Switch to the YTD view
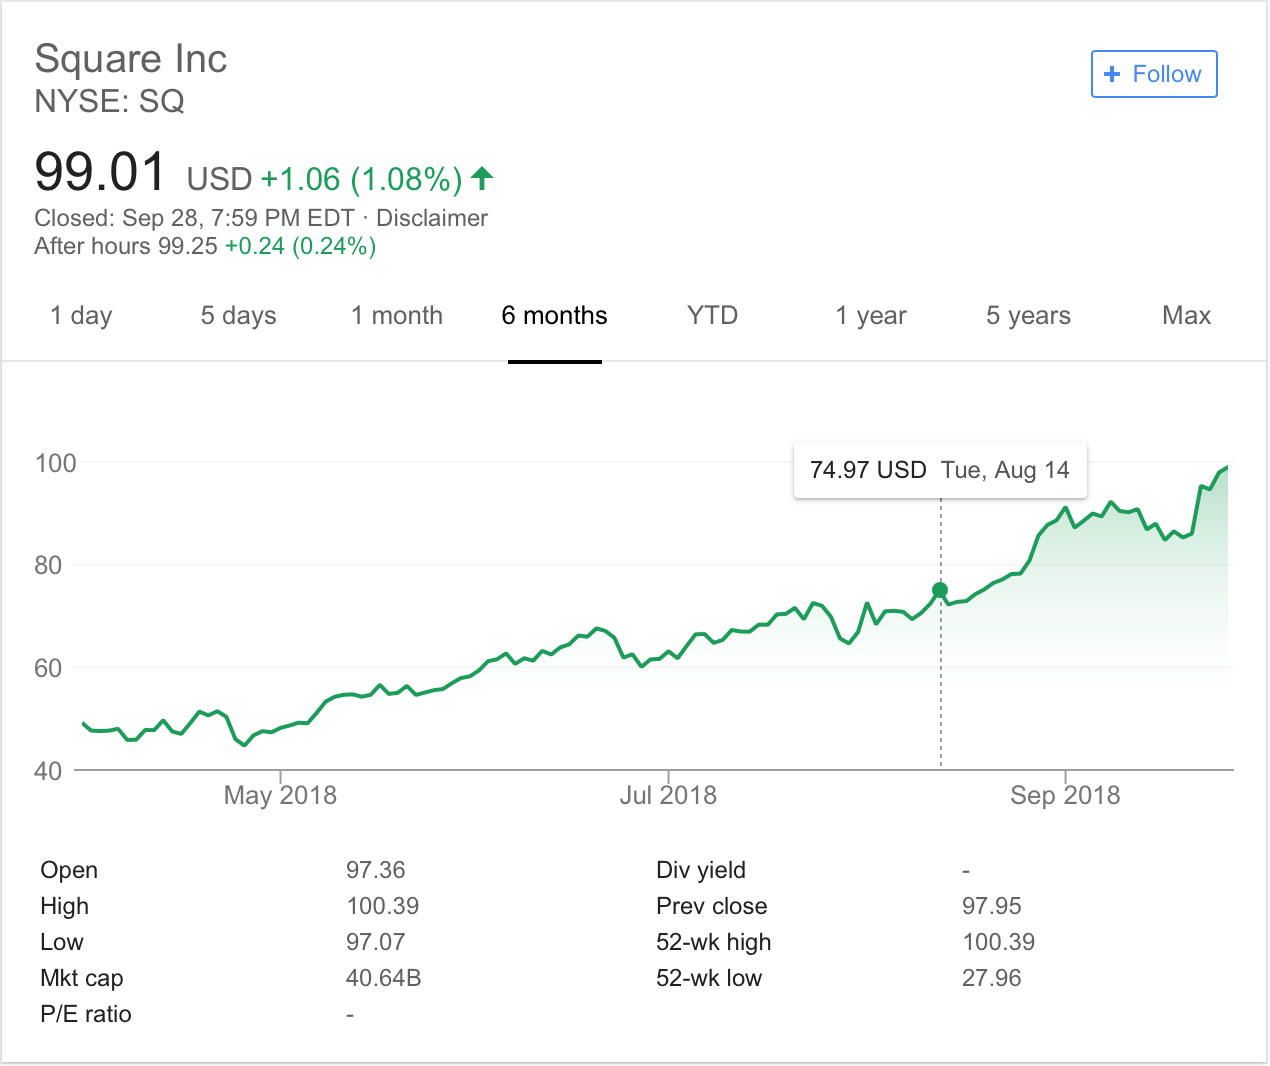The width and height of the screenshot is (1270, 1066). point(712,316)
